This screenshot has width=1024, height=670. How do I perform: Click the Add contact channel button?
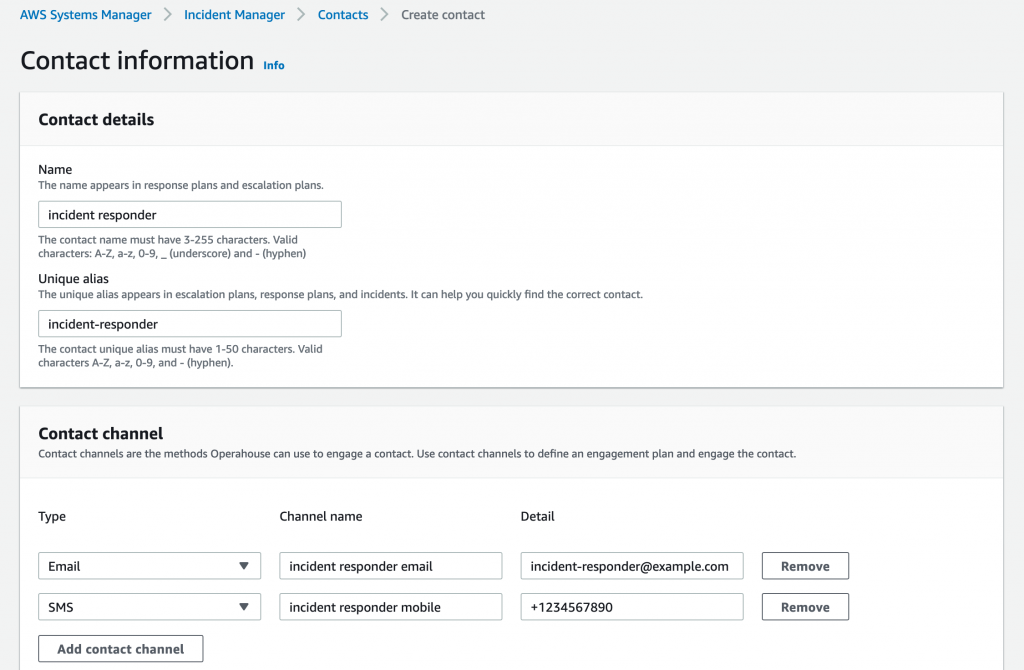[x=120, y=648]
